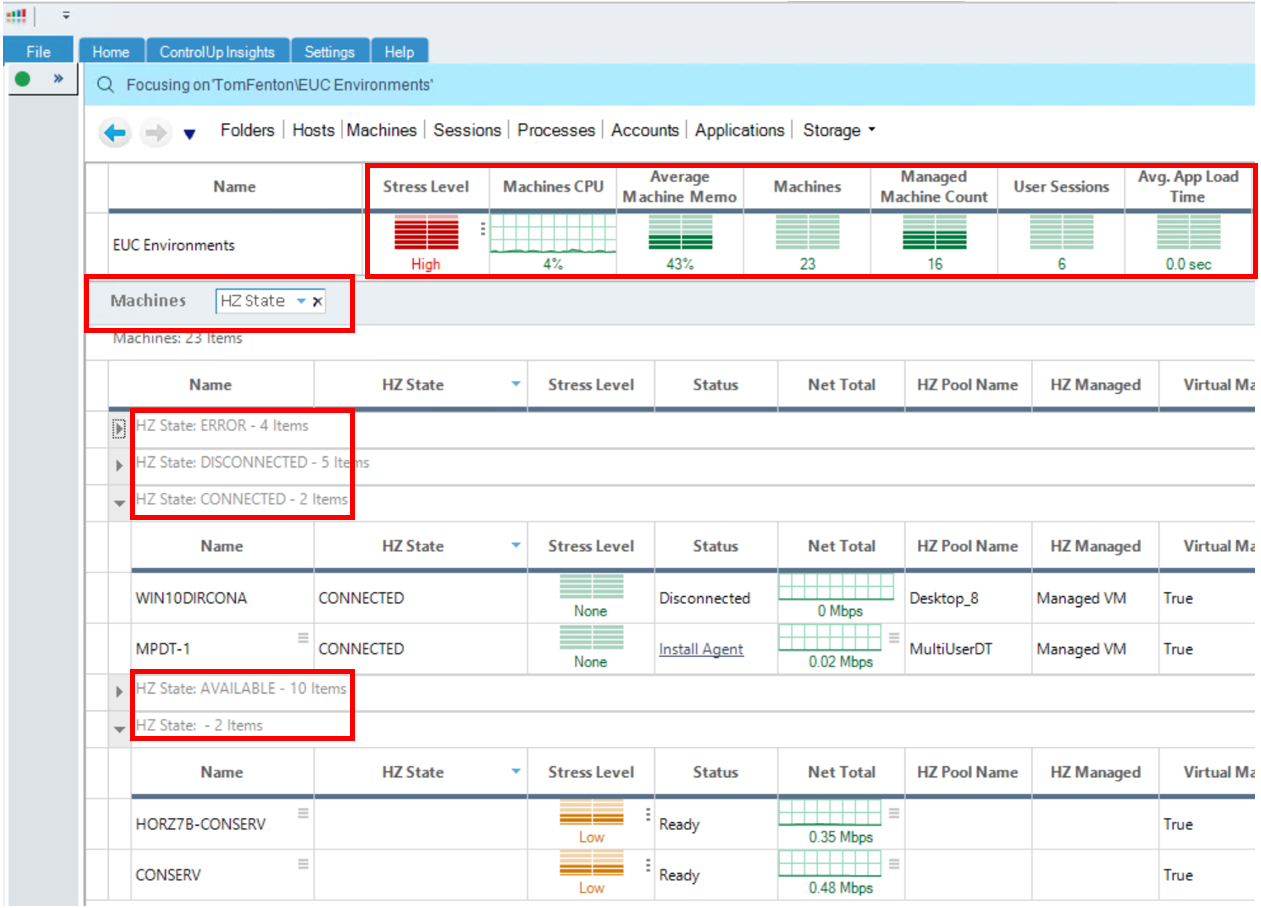
Task: Open the Settings tab
Action: point(329,52)
